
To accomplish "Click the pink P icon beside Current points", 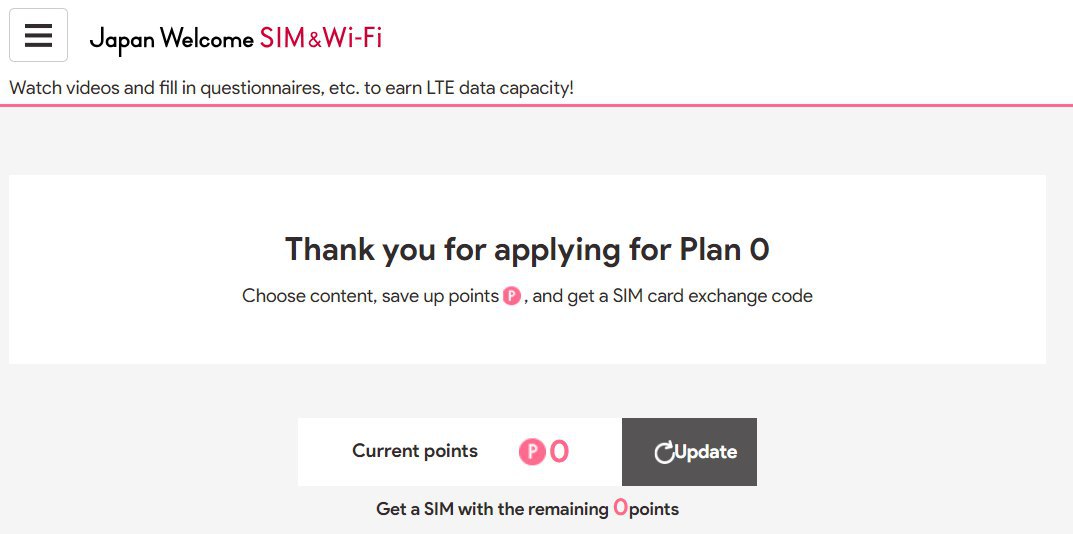I will pyautogui.click(x=531, y=452).
